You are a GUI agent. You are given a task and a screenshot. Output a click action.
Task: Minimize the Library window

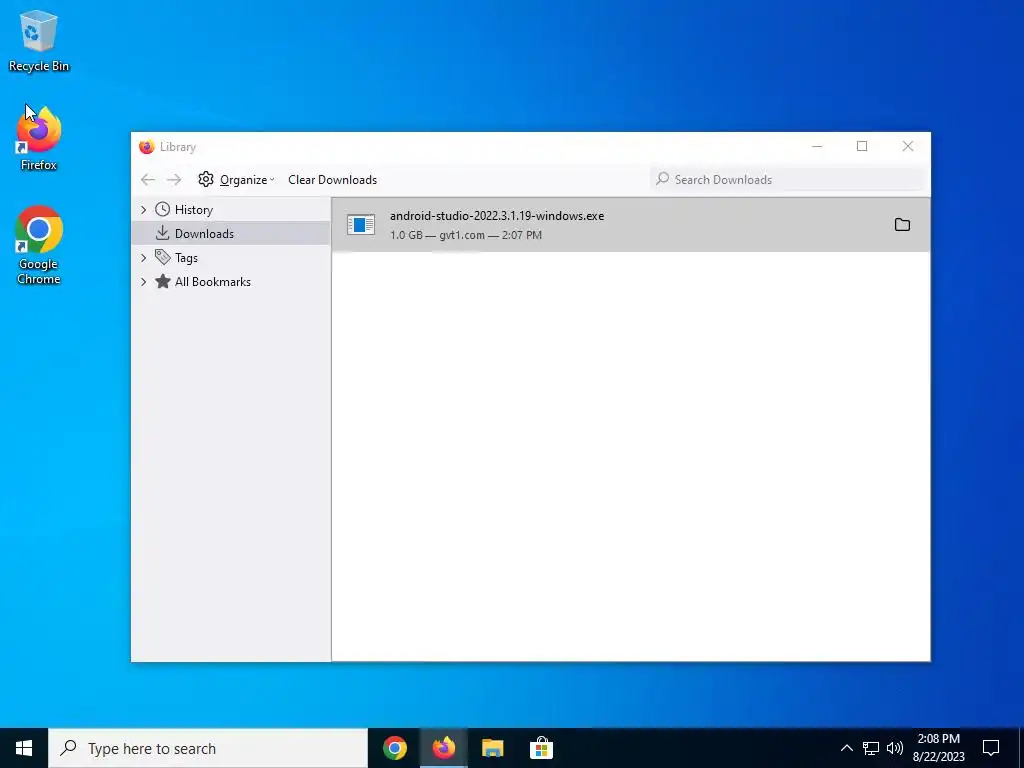click(x=817, y=146)
